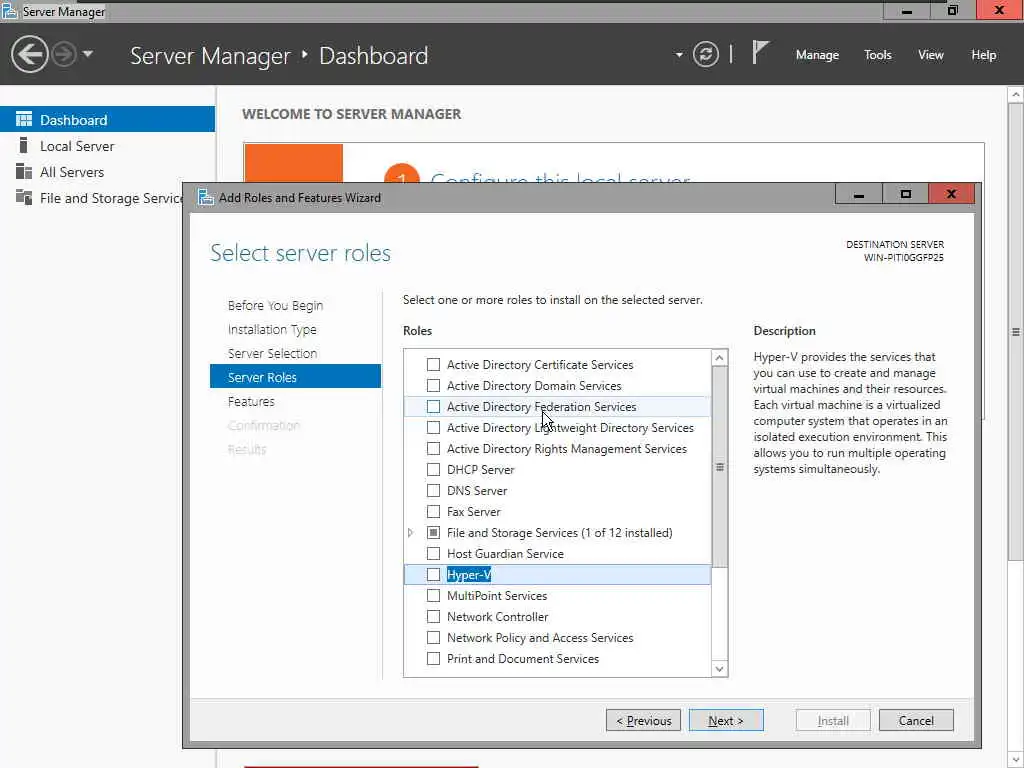This screenshot has height=768, width=1024.
Task: Click the roles list scrollbar thumb
Action: point(719,466)
